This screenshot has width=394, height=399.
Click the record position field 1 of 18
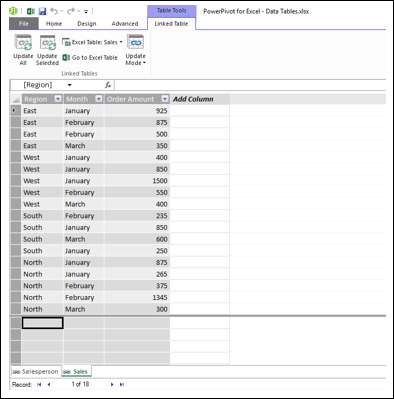pos(80,384)
